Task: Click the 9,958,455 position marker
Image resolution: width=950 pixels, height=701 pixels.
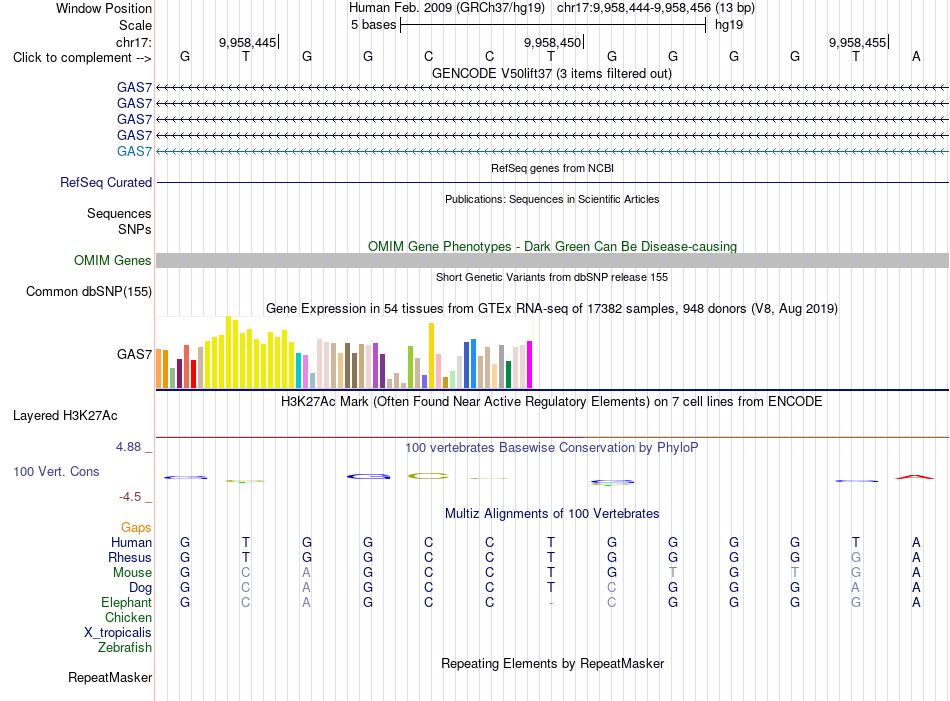Action: (857, 42)
